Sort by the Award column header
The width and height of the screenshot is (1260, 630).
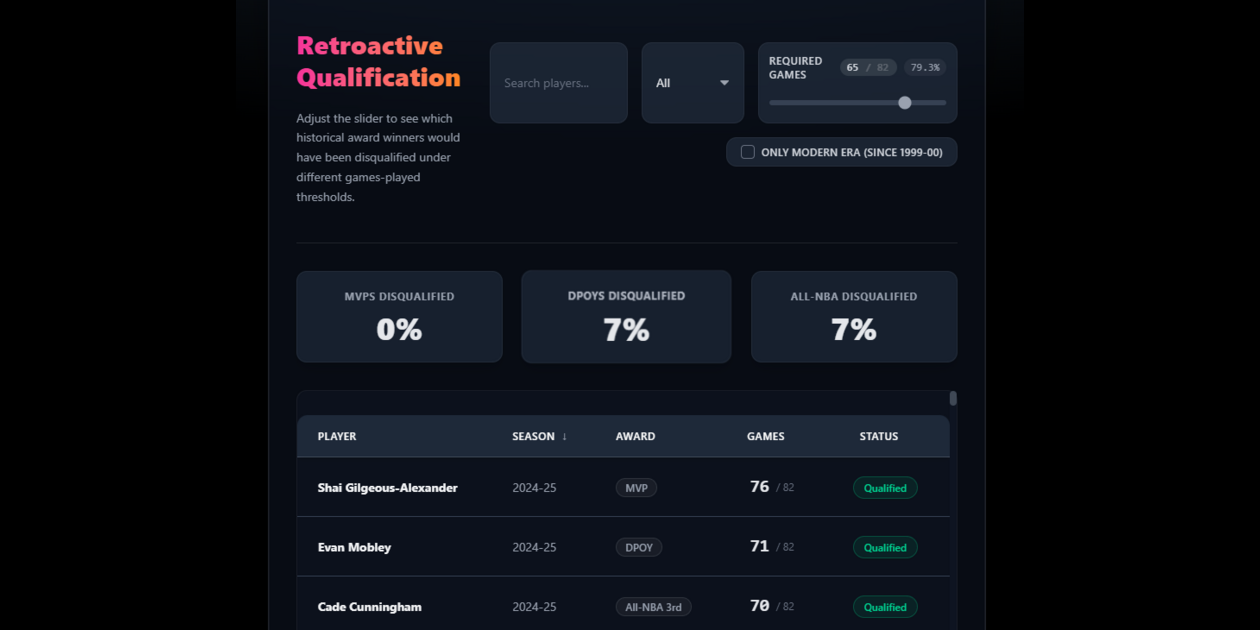[x=635, y=436]
